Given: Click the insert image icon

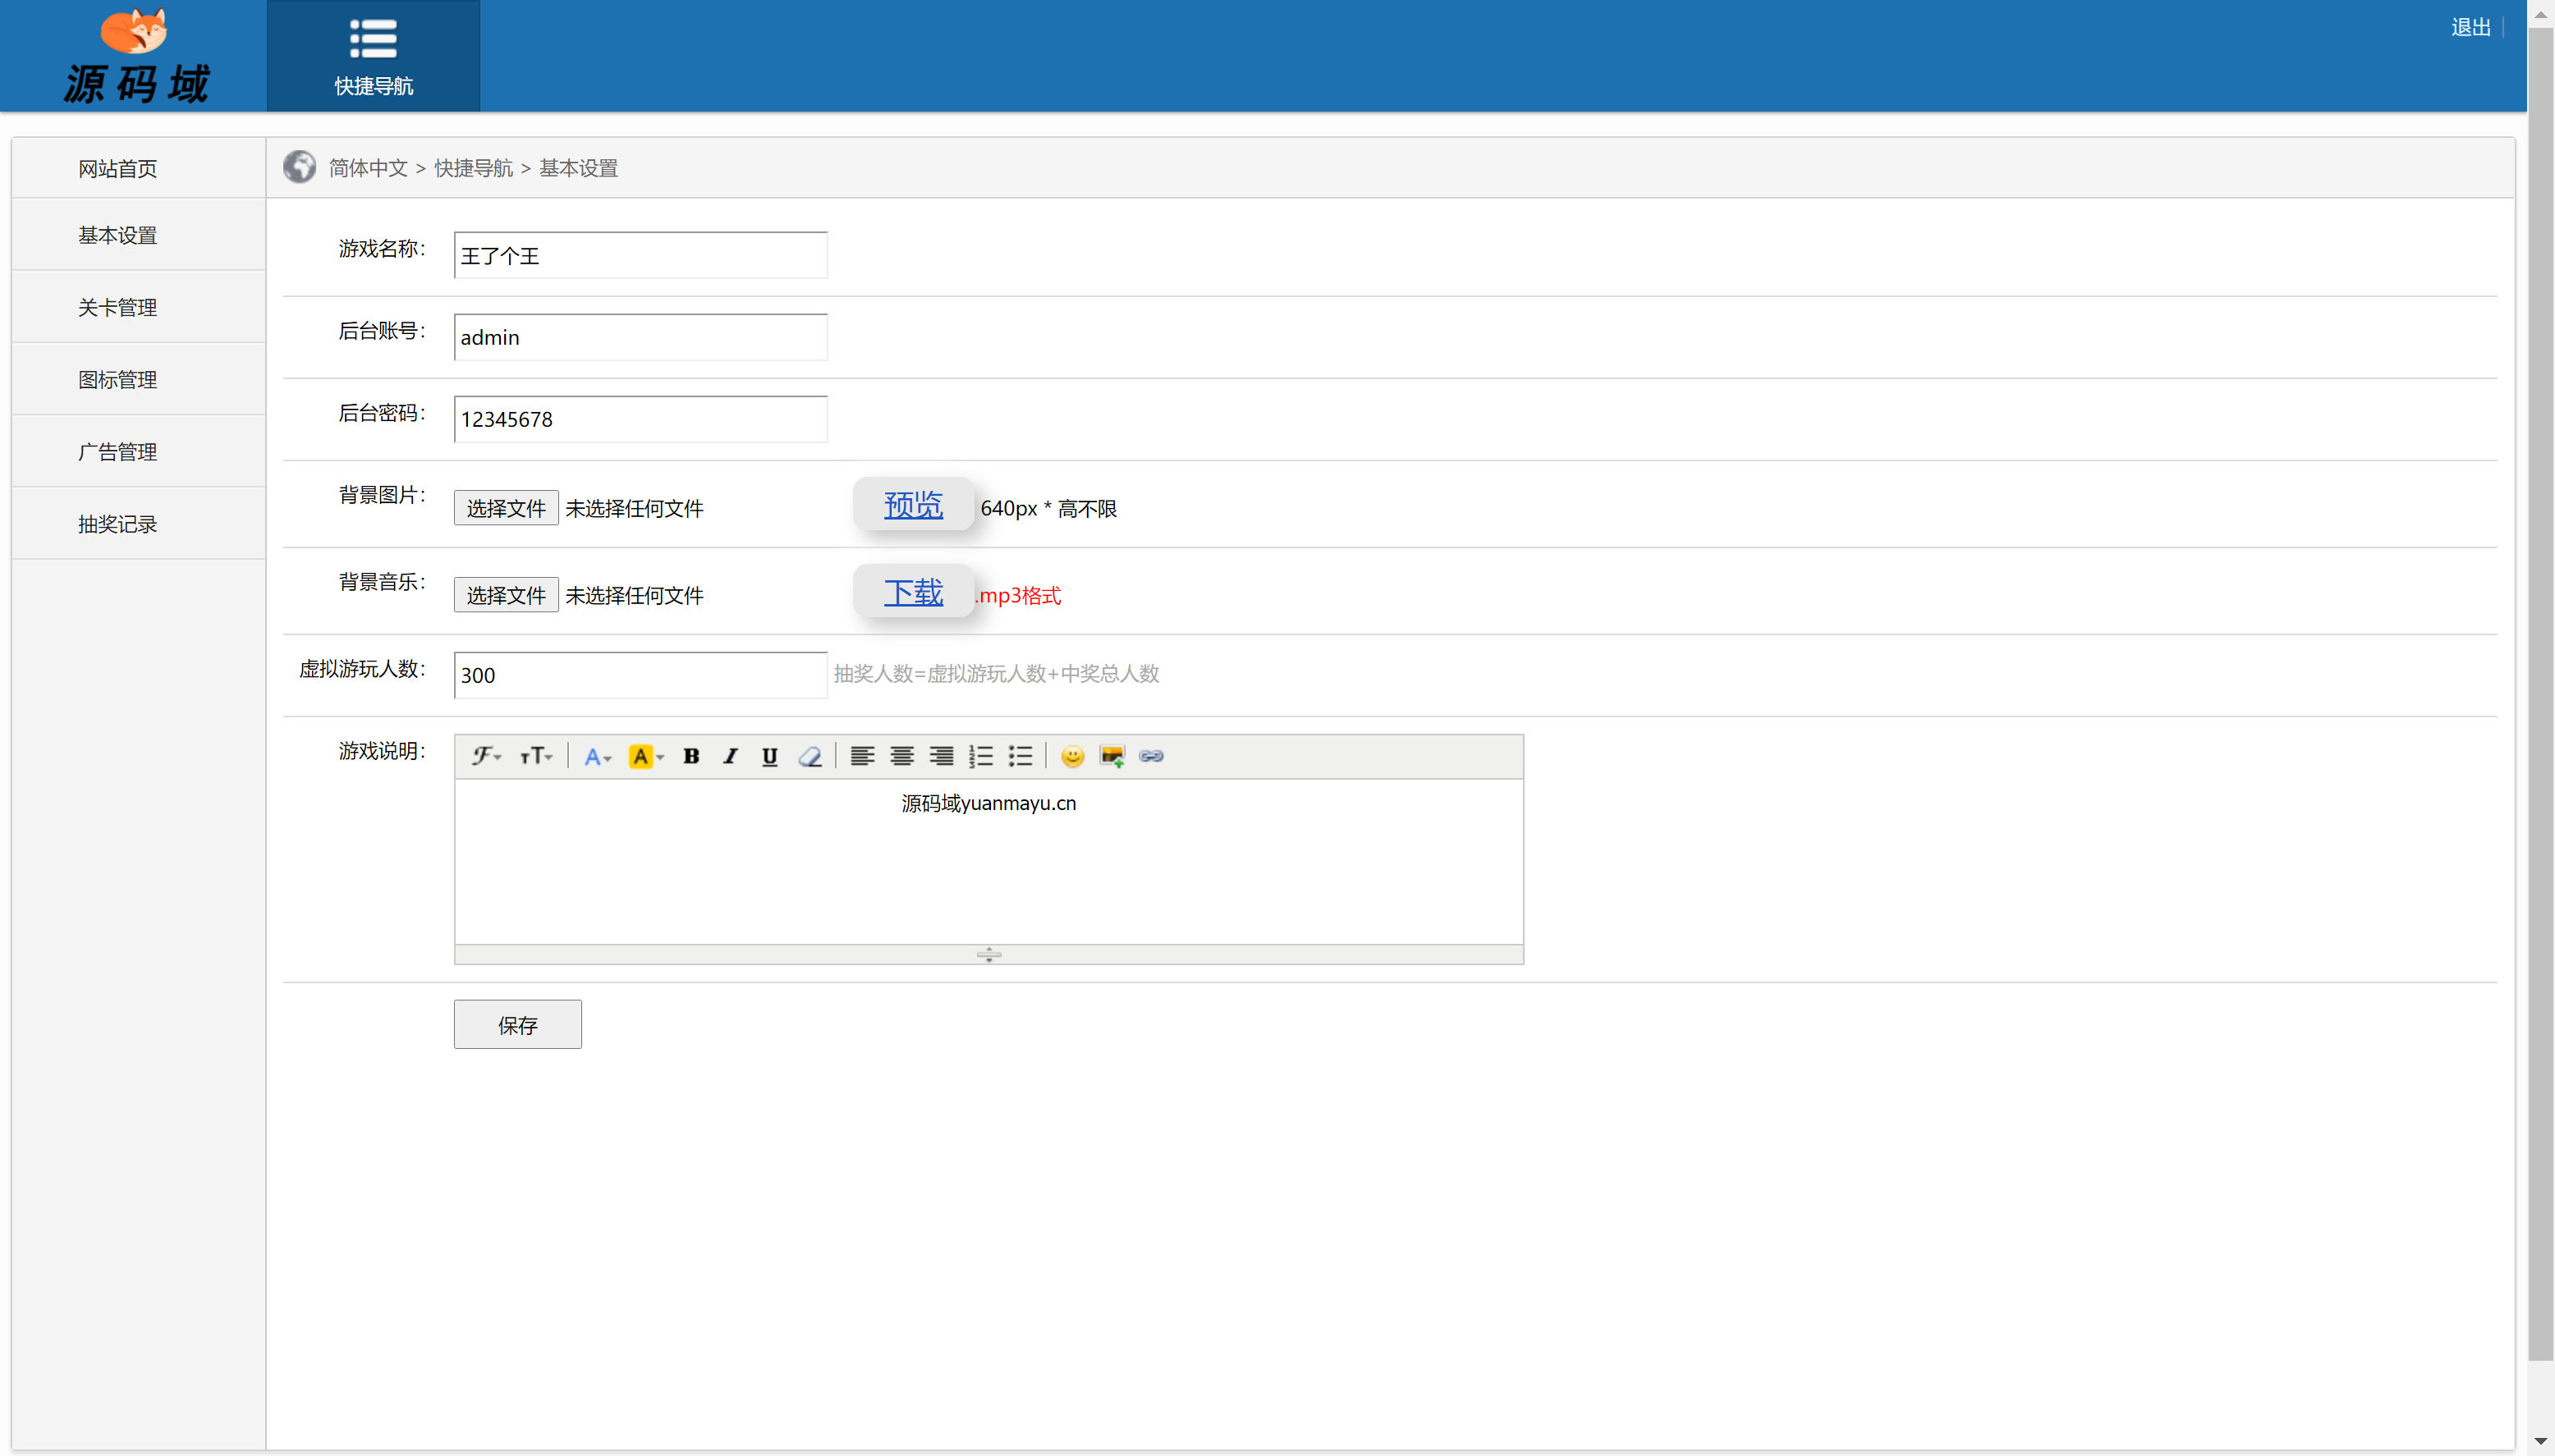Looking at the screenshot, I should 1111,756.
